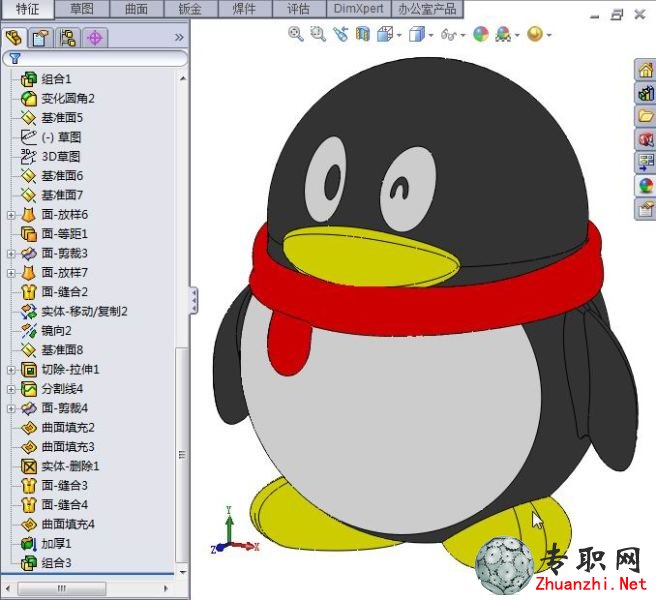Expand the 面-剪裁3 tree node
The width and height of the screenshot is (656, 600).
(x=11, y=254)
